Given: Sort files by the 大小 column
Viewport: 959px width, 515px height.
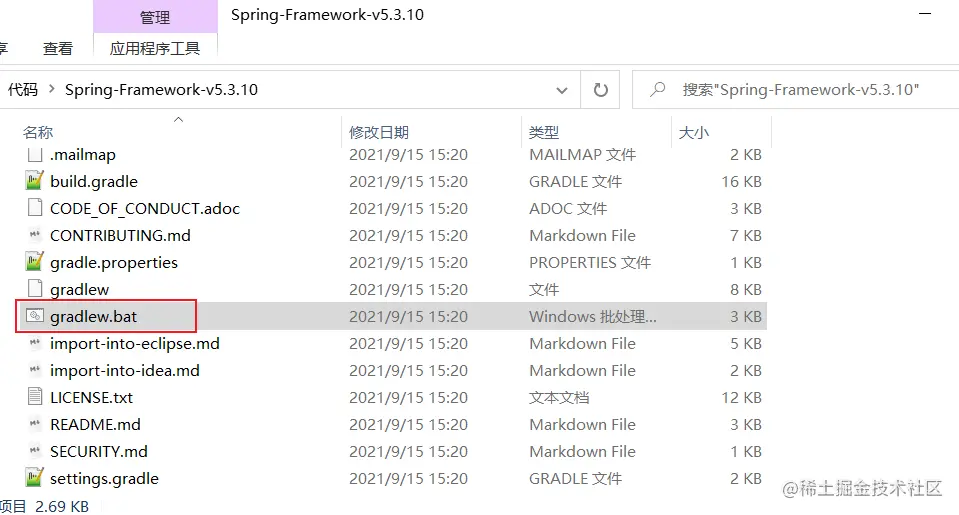Looking at the screenshot, I should [694, 132].
